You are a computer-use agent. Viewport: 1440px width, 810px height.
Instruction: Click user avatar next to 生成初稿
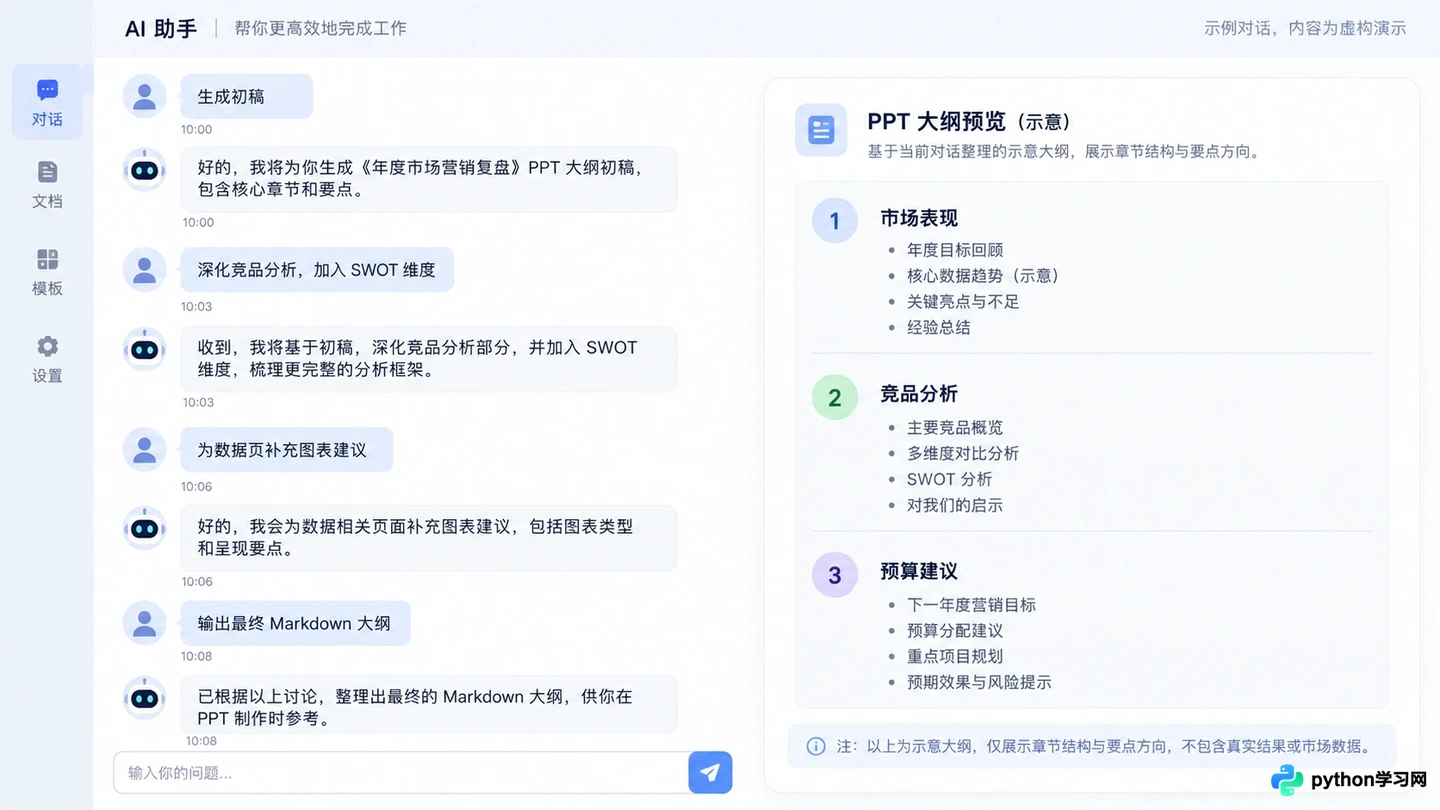tap(144, 96)
